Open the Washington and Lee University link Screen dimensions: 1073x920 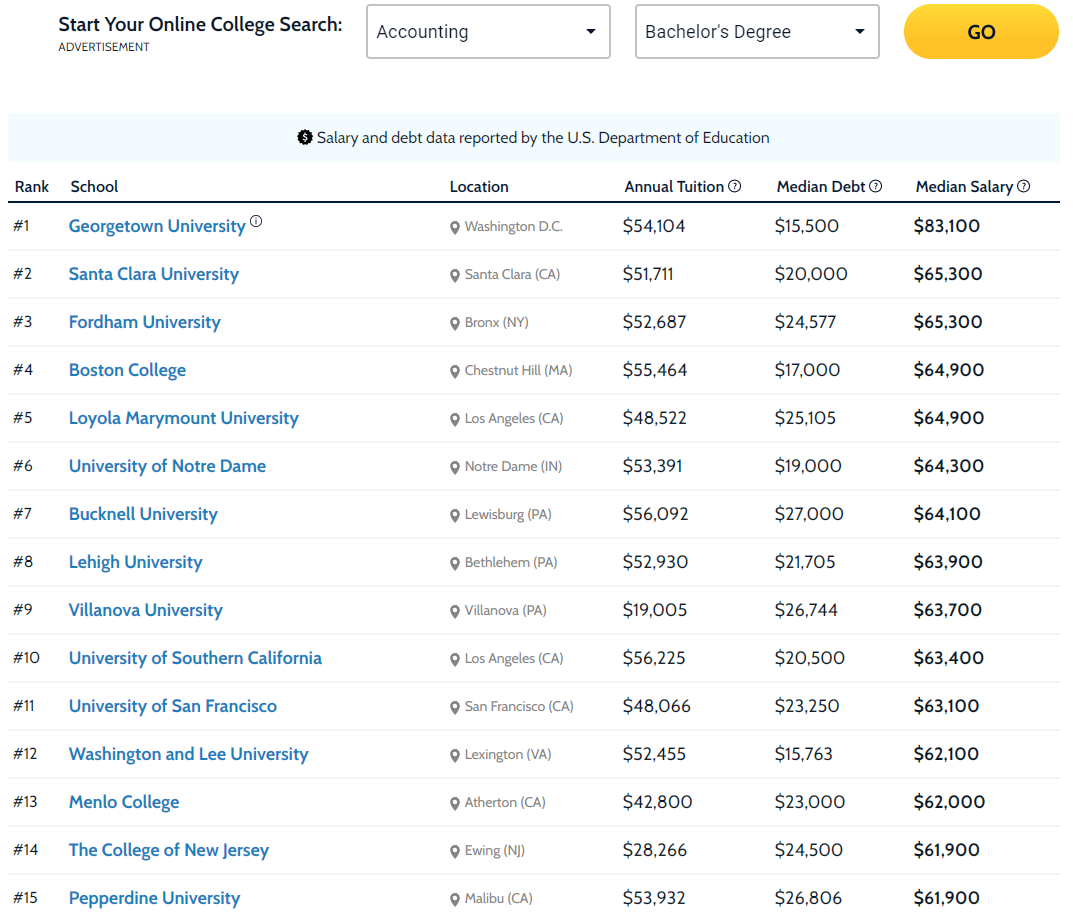tap(189, 754)
